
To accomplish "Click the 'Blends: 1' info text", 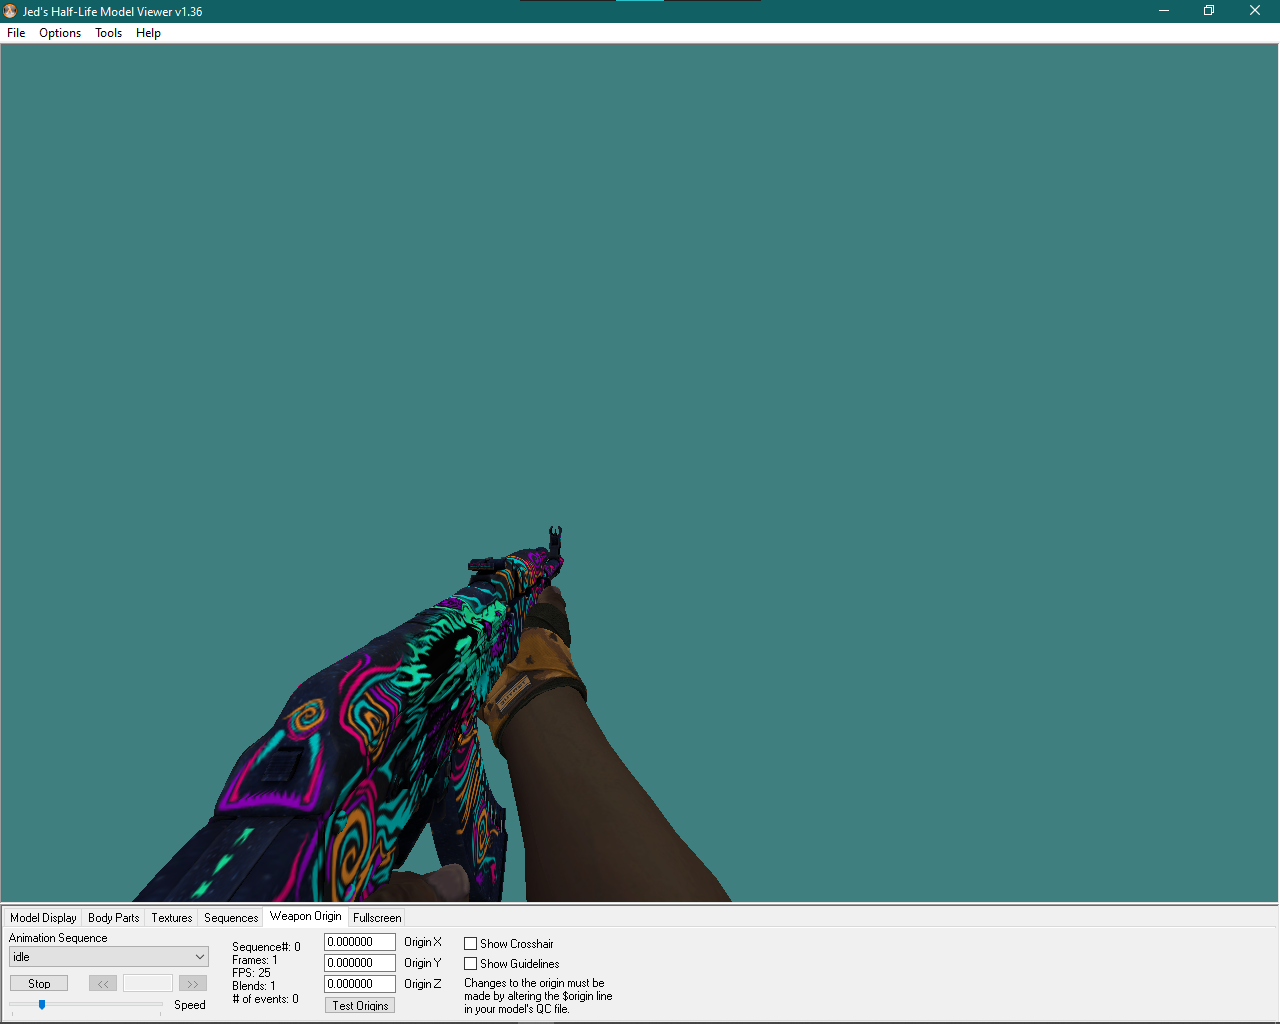I will [254, 986].
